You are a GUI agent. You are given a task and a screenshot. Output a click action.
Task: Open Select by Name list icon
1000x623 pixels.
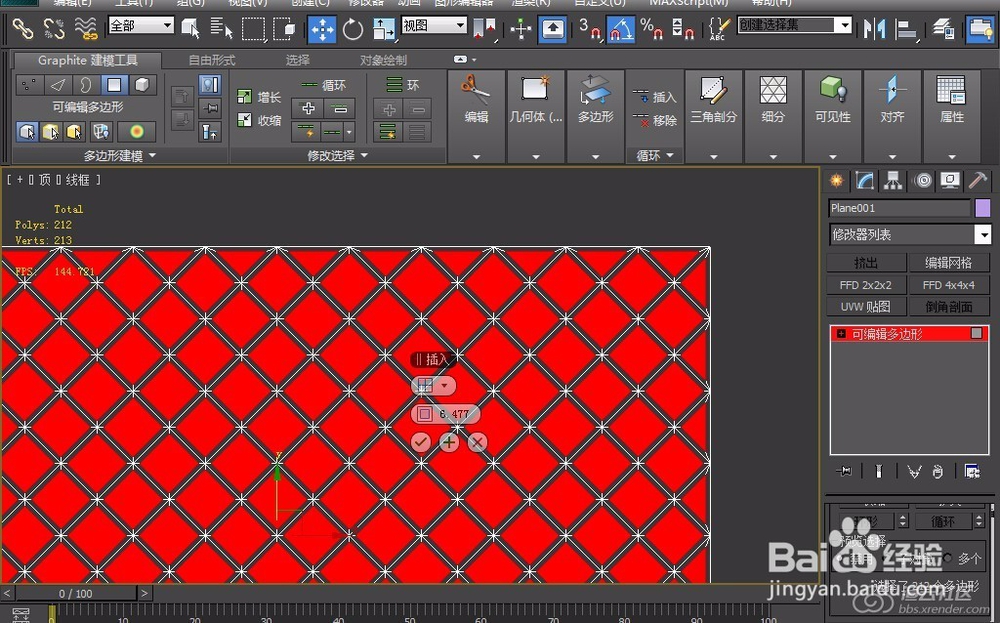tap(221, 29)
